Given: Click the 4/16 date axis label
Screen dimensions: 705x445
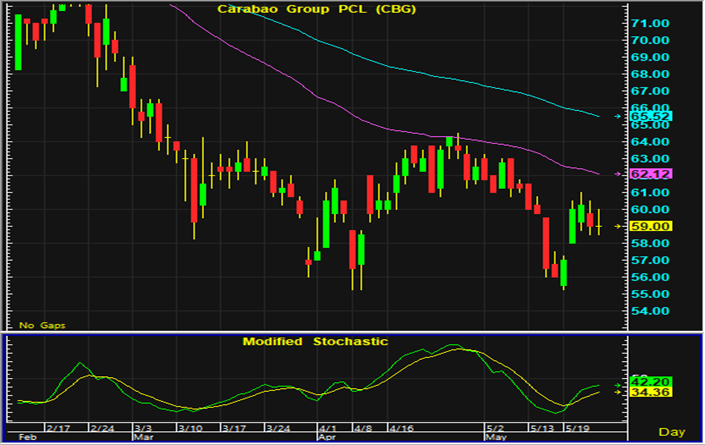Looking at the screenshot, I should click(x=402, y=428).
